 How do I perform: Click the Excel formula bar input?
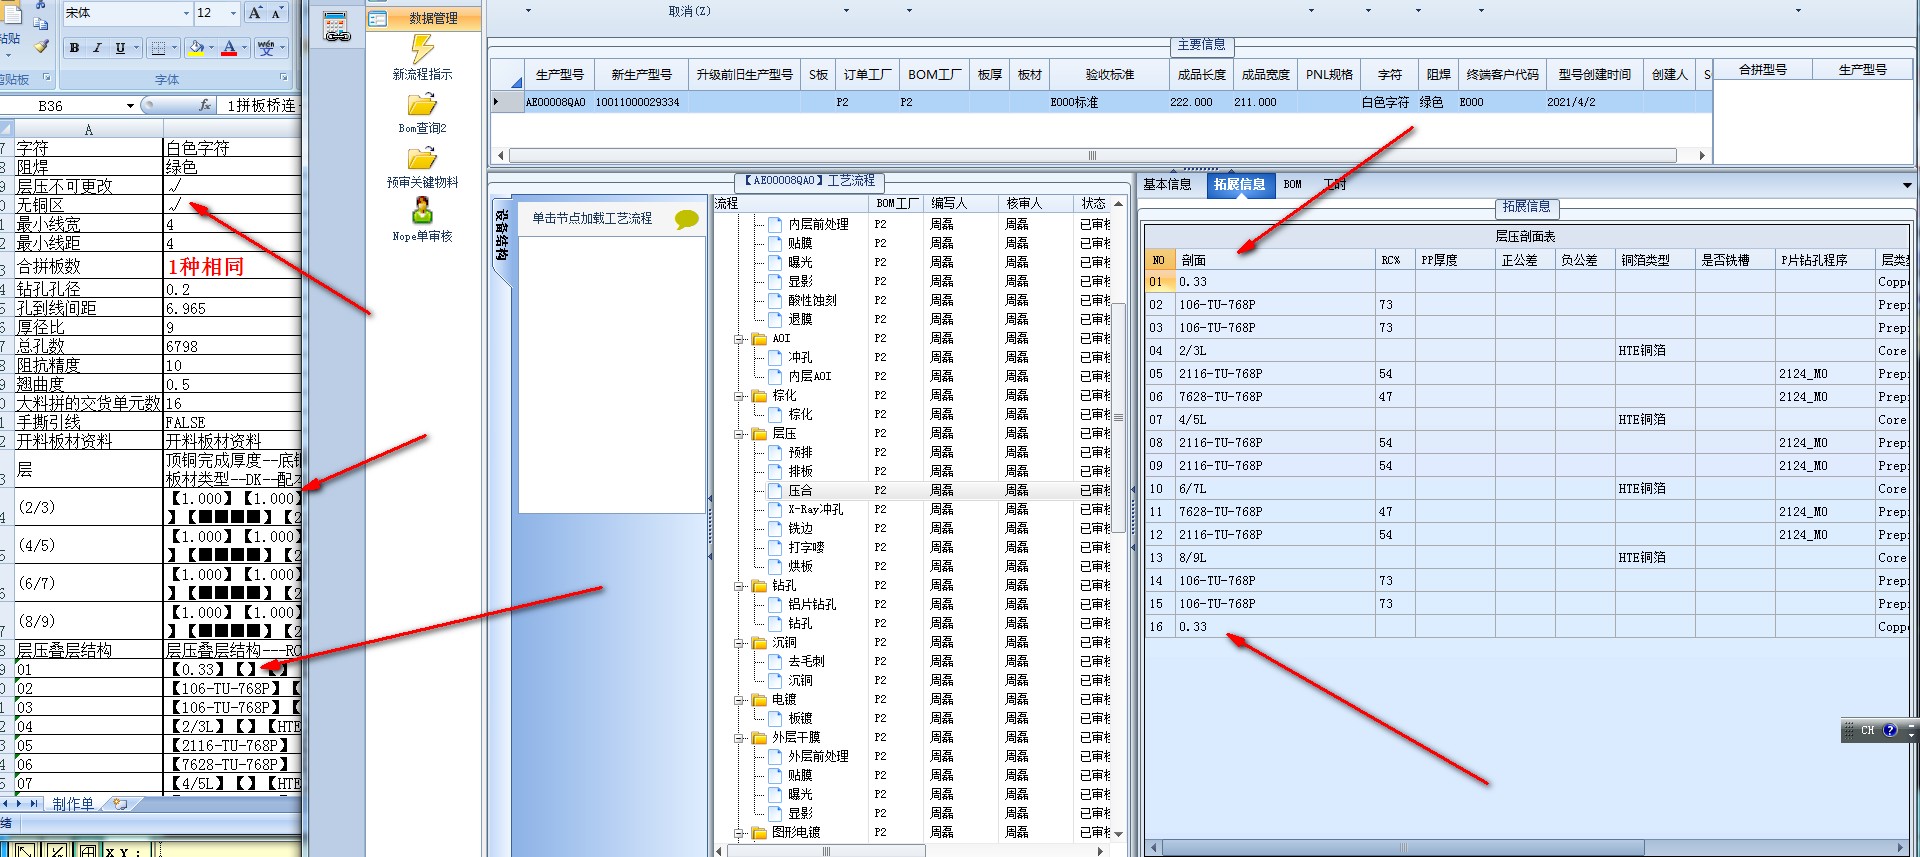261,105
